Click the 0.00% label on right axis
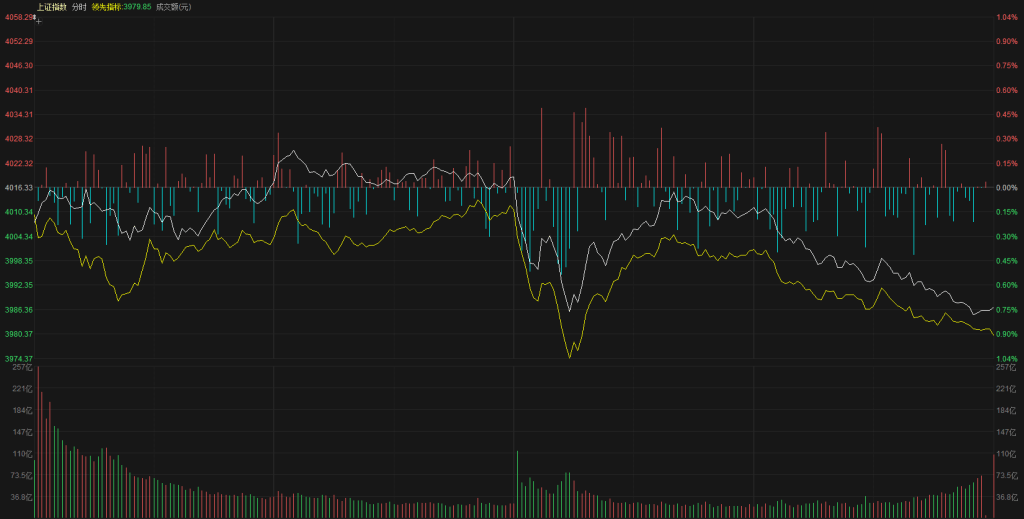This screenshot has height=519, width=1024. tap(1006, 187)
